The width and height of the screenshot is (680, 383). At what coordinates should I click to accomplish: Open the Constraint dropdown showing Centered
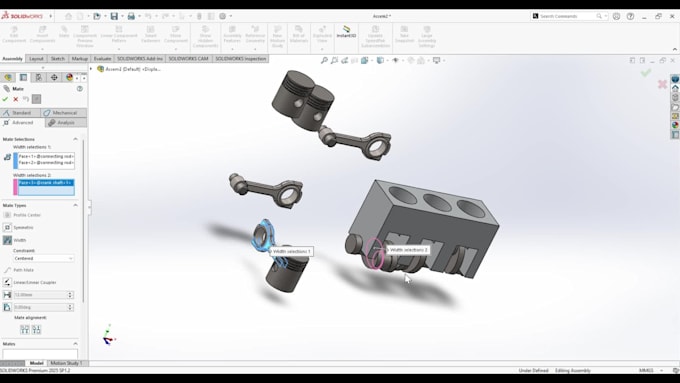coord(43,259)
